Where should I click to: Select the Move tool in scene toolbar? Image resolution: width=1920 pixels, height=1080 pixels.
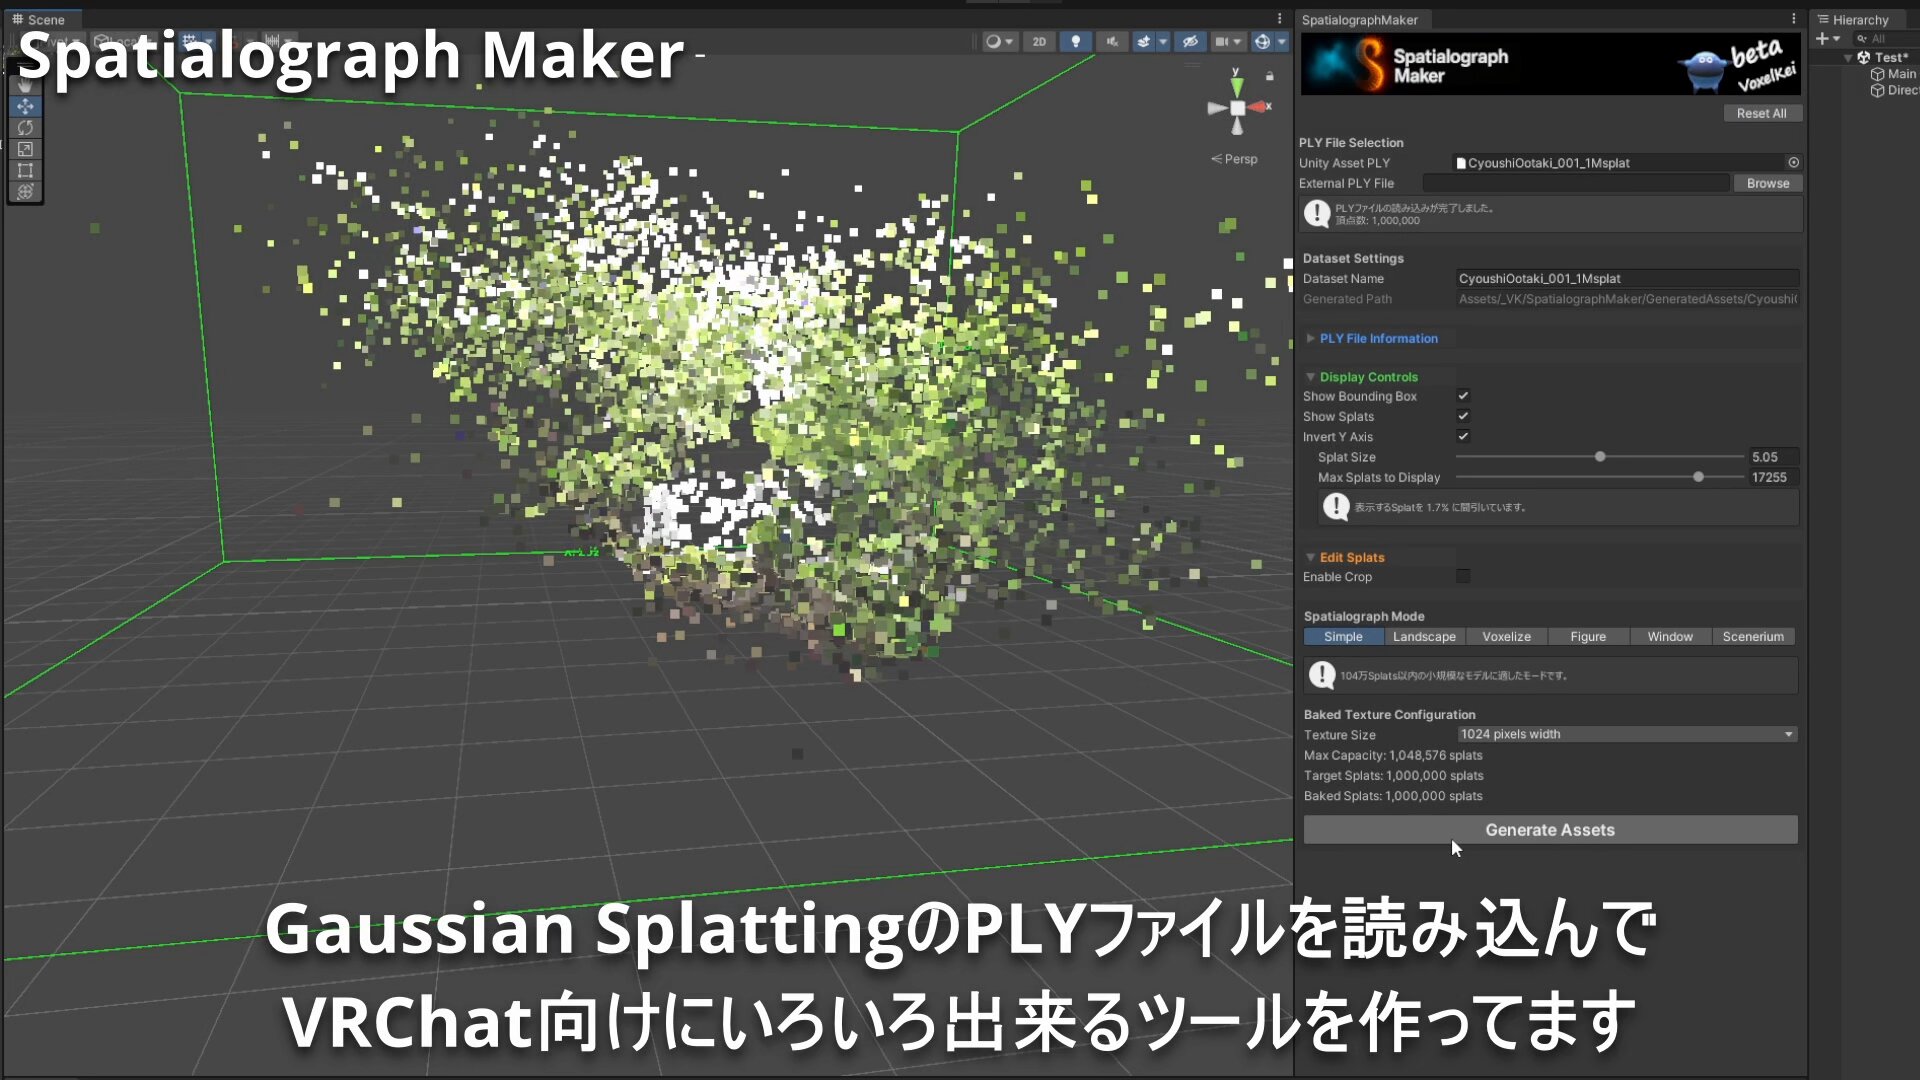click(25, 106)
